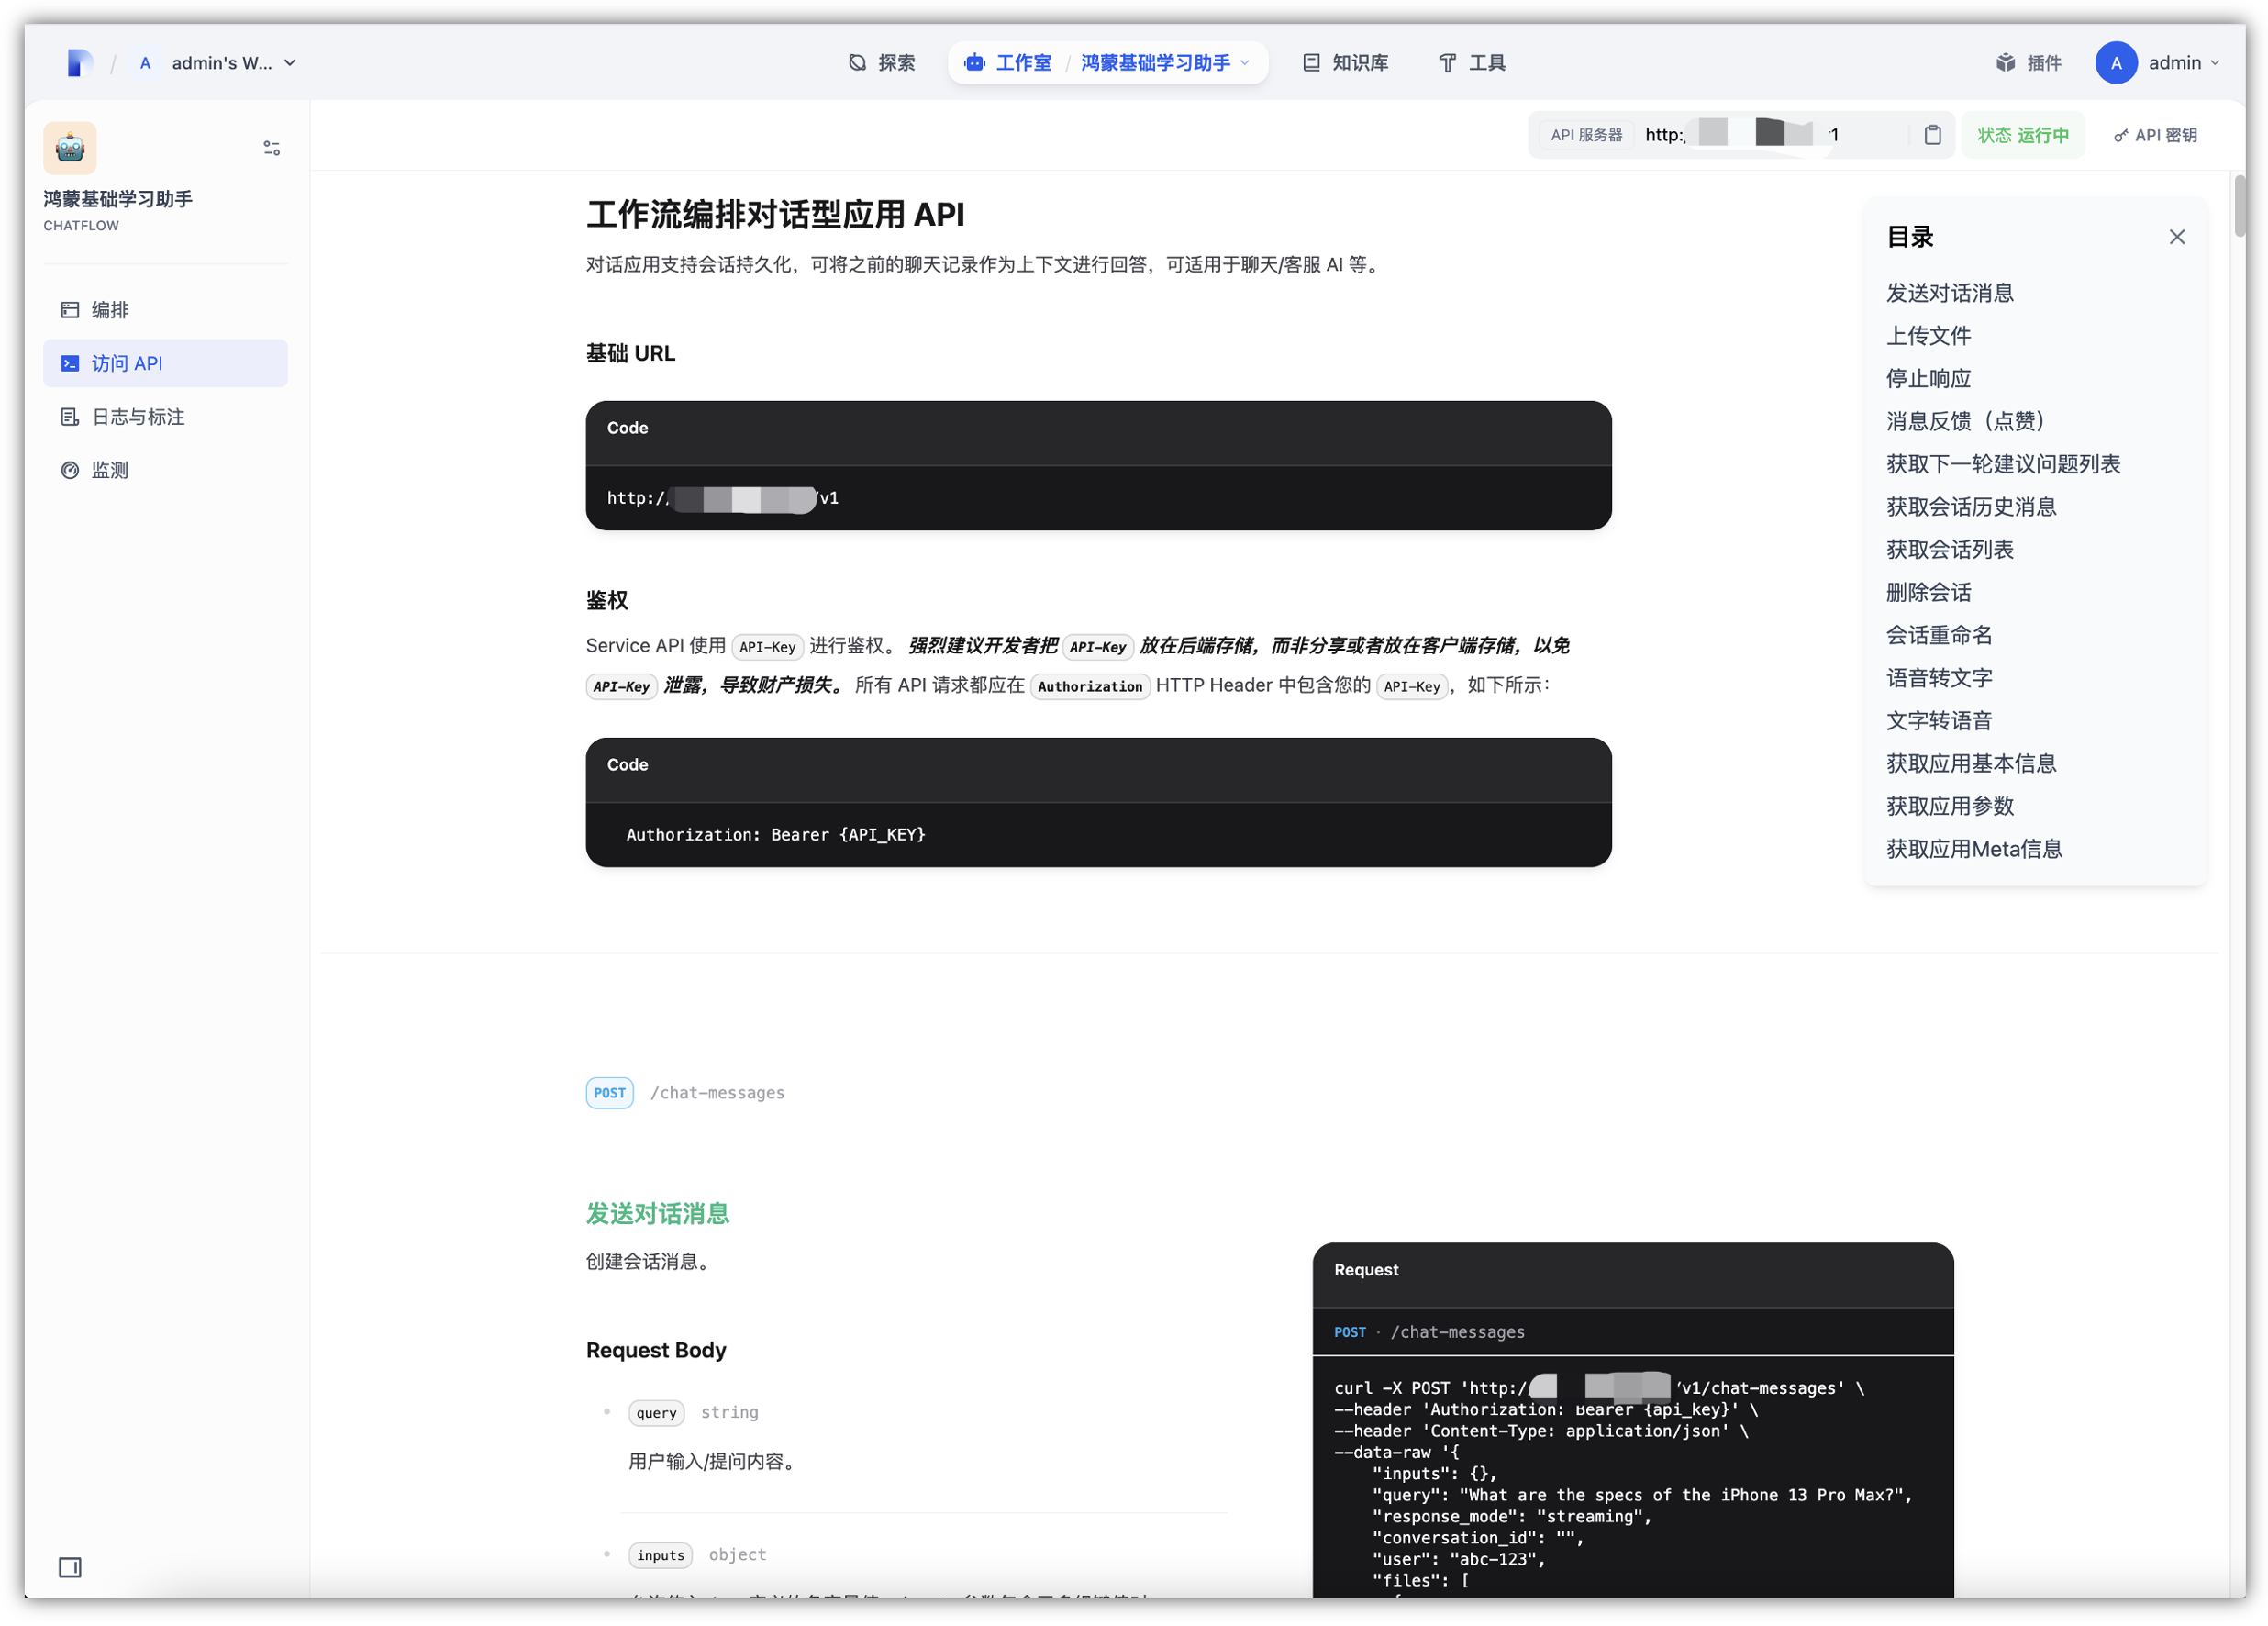Viewport: 2268px width, 1626px height.
Task: Jump to 删除会话 in the contents
Action: (1928, 593)
